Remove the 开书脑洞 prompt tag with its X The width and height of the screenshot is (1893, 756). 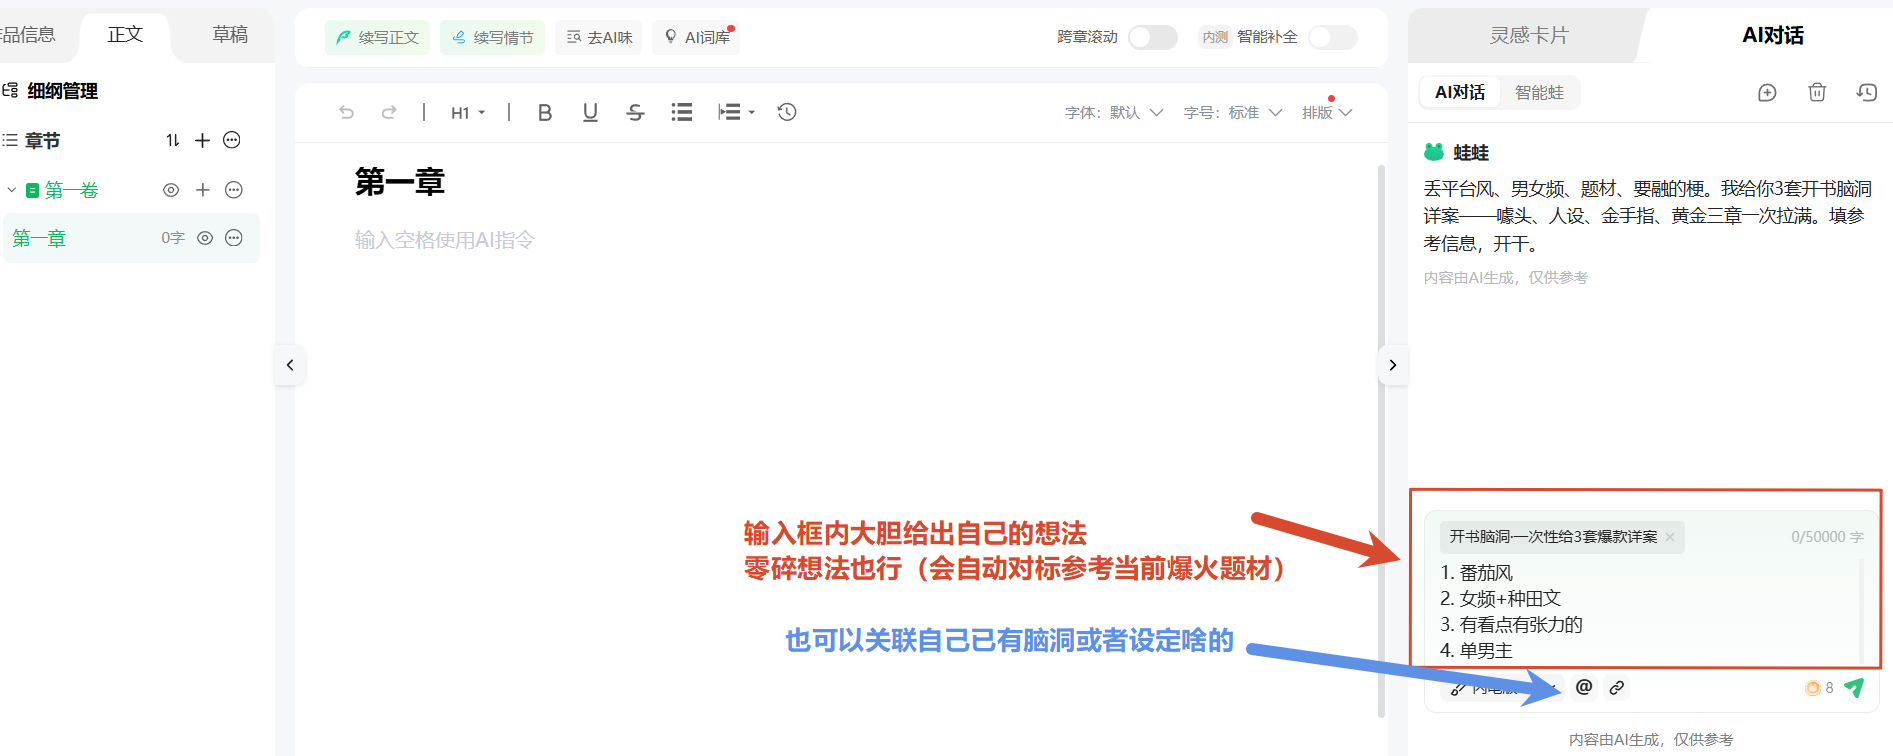point(1669,537)
